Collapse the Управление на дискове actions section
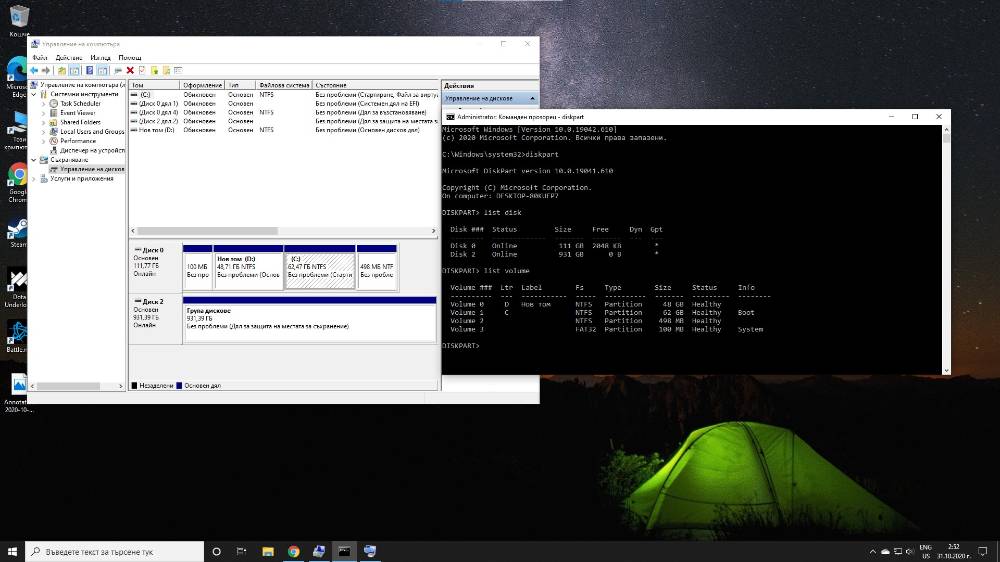 tap(533, 99)
